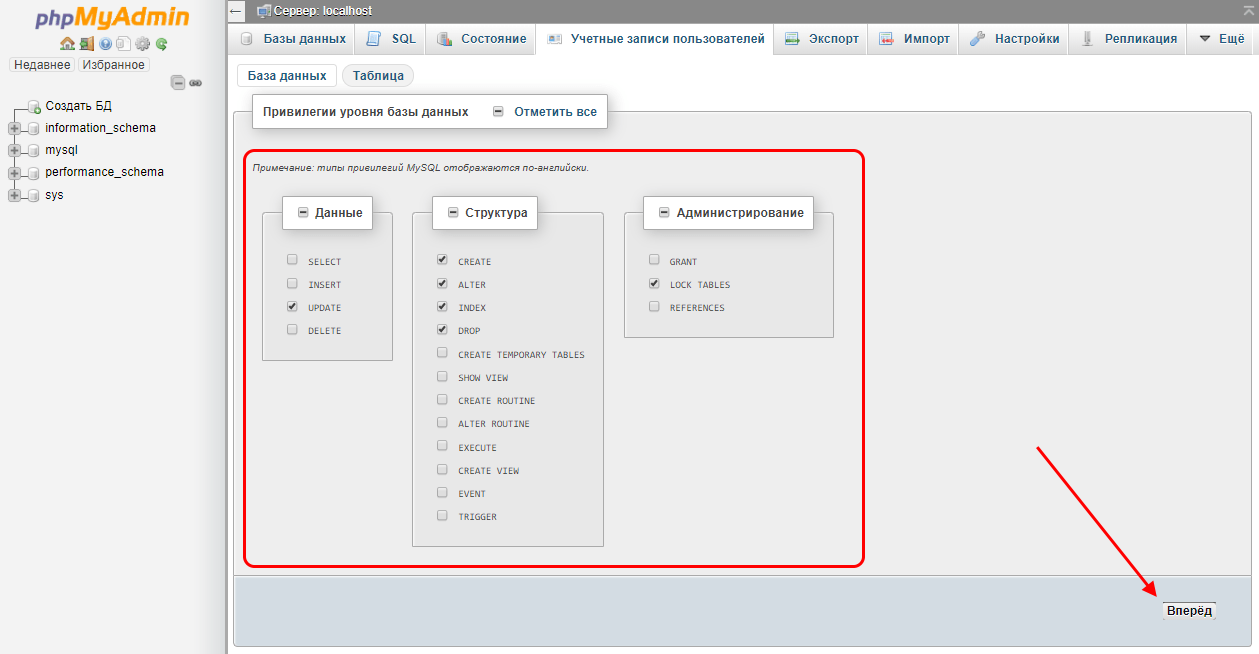This screenshot has height=654, width=1259.
Task: Select the Таблица sub-tab
Action: (x=378, y=75)
